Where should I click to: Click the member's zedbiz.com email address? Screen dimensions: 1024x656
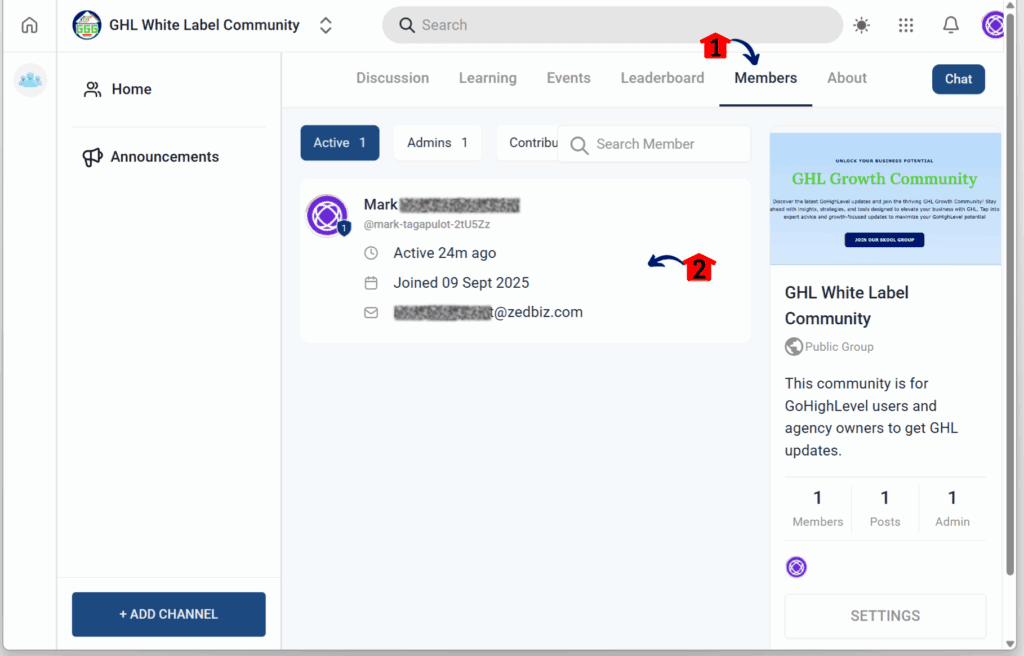[488, 312]
